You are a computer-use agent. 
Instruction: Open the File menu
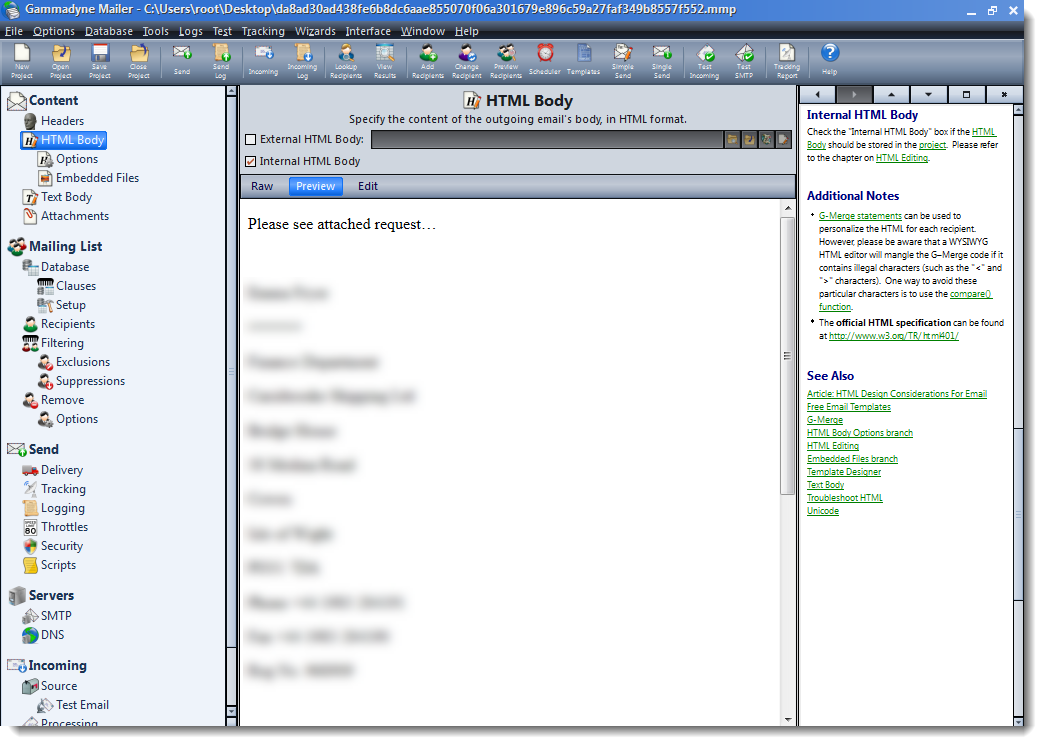click(14, 31)
